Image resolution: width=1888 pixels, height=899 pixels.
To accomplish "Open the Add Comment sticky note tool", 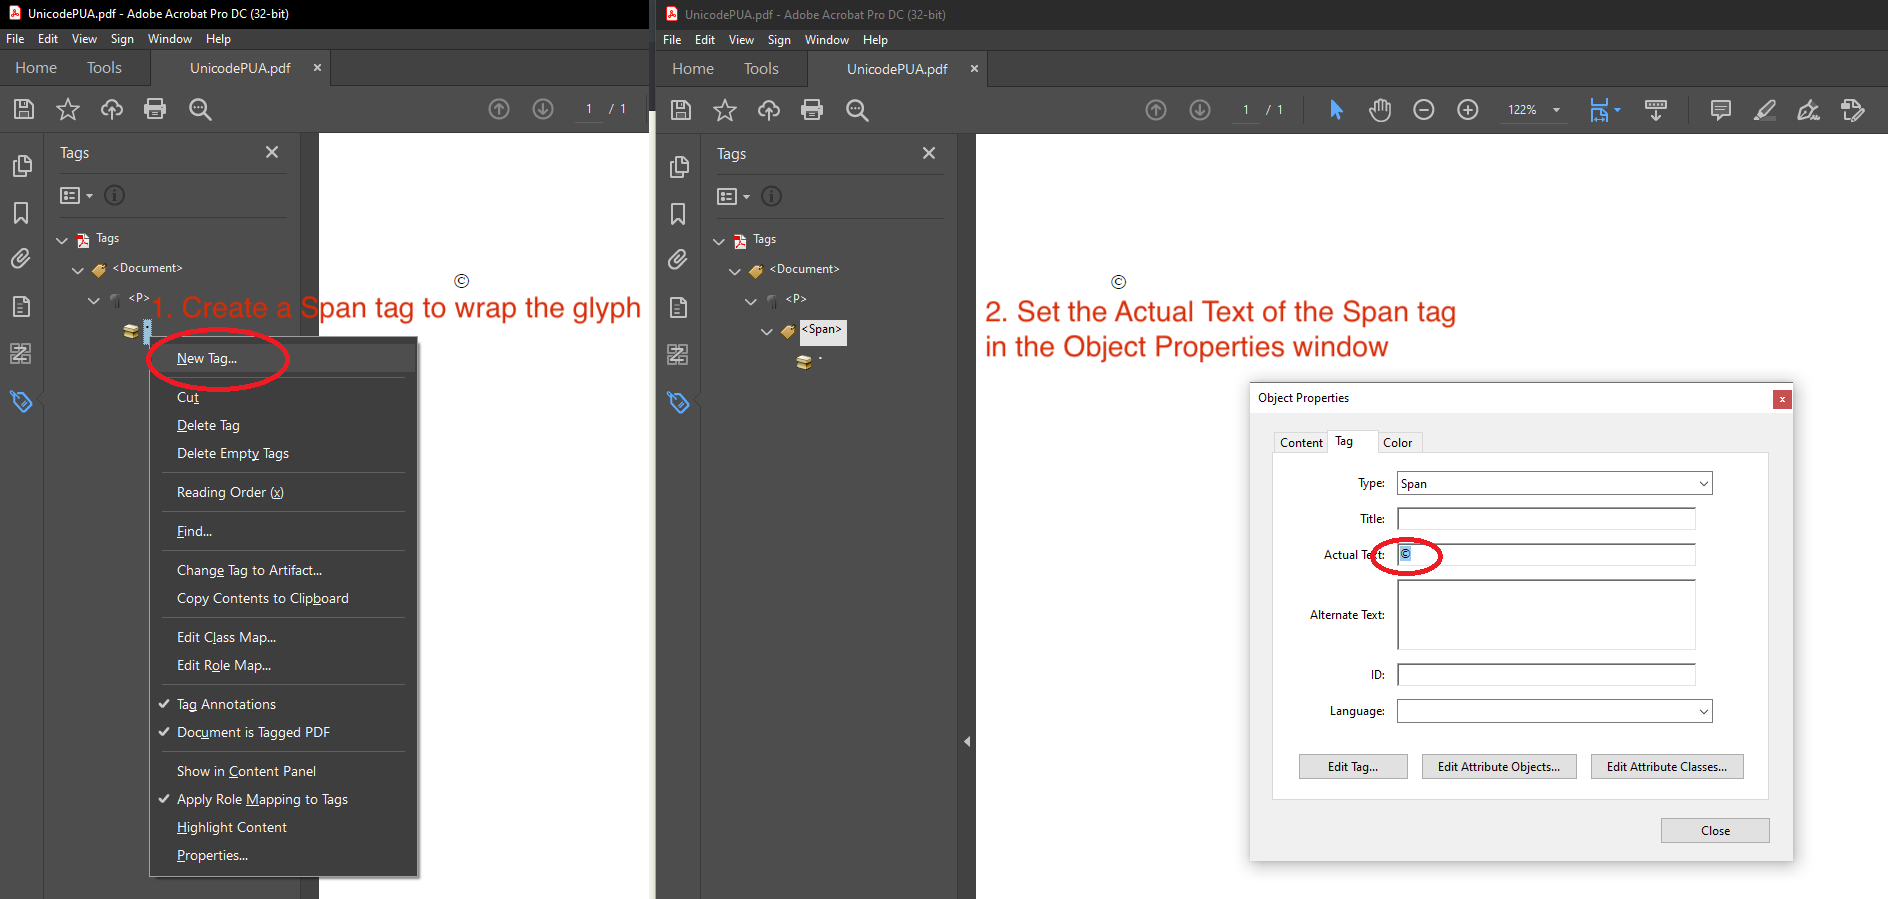I will (x=1720, y=110).
